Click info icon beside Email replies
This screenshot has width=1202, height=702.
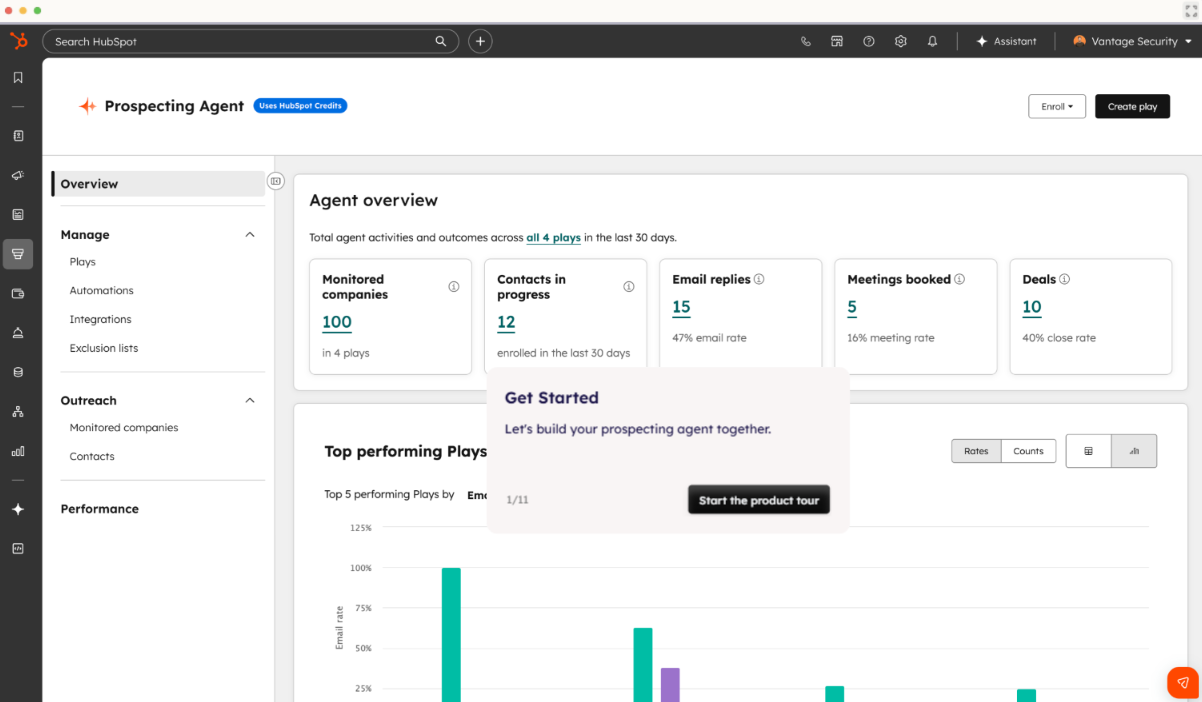[759, 279]
